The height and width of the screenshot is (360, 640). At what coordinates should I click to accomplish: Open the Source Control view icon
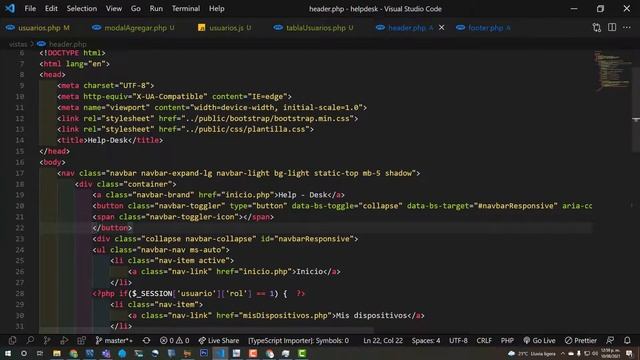(x=47, y=340)
